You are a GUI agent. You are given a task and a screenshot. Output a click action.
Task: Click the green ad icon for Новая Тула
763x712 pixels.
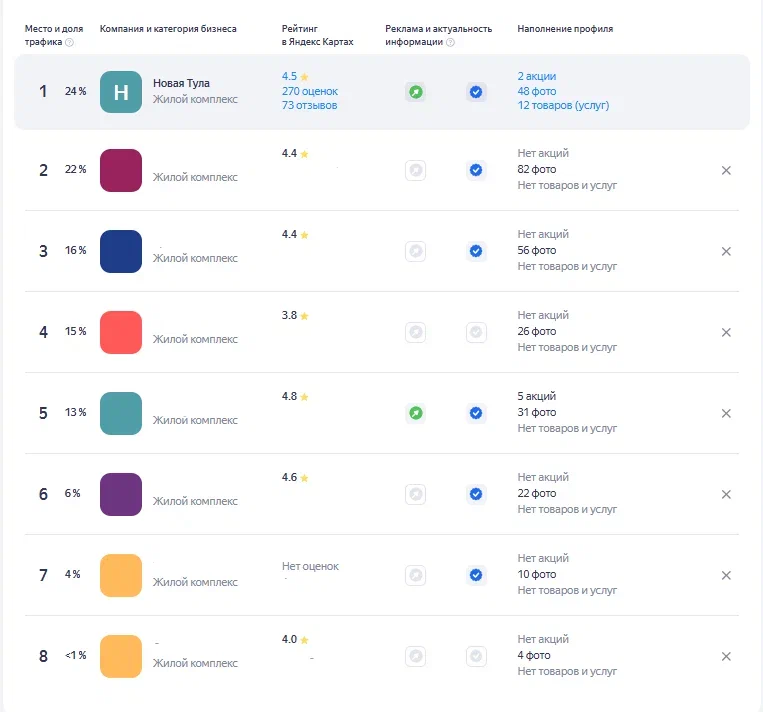point(416,92)
